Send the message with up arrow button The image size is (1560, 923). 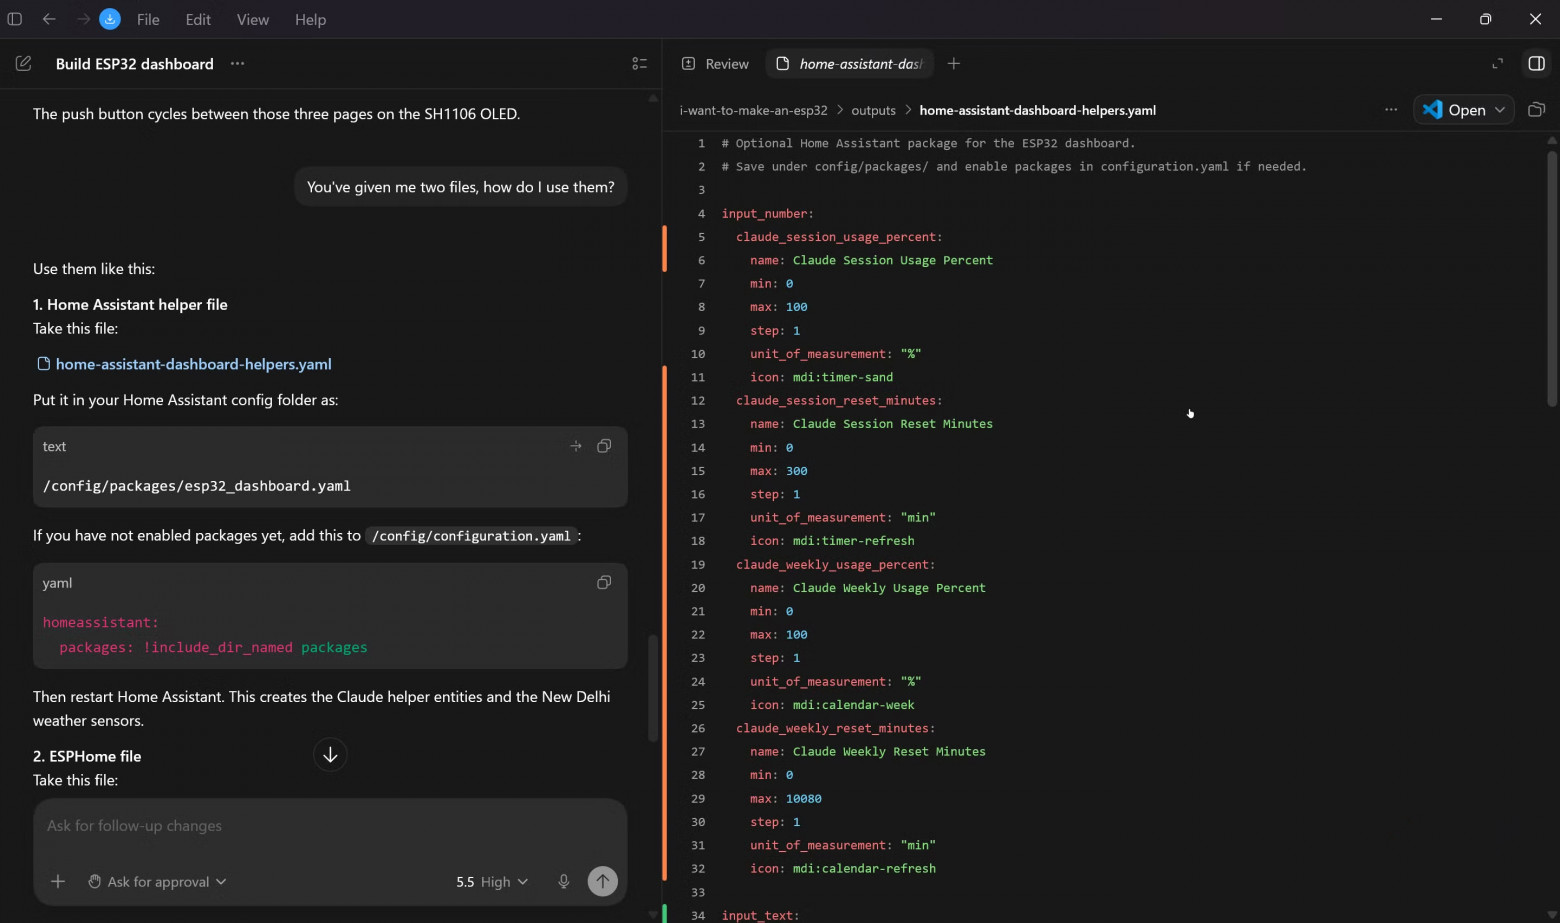click(x=602, y=881)
